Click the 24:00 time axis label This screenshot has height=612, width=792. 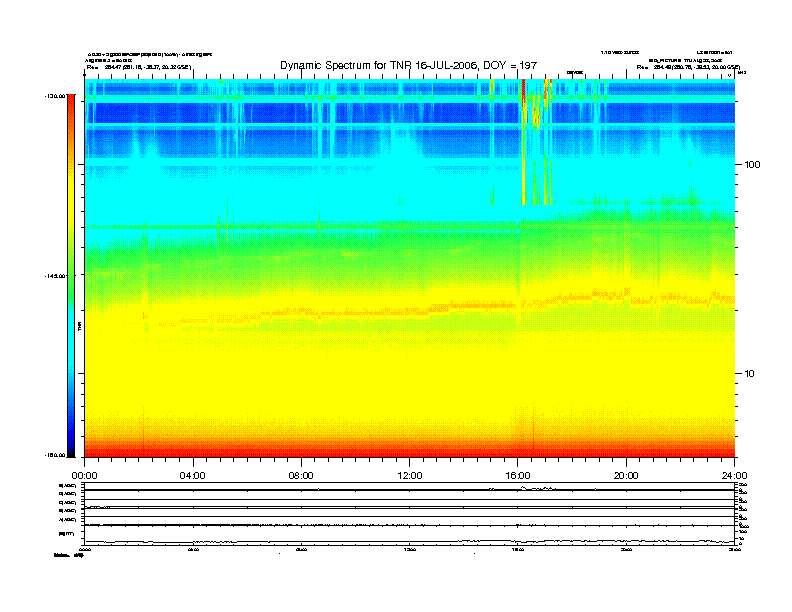tap(734, 476)
